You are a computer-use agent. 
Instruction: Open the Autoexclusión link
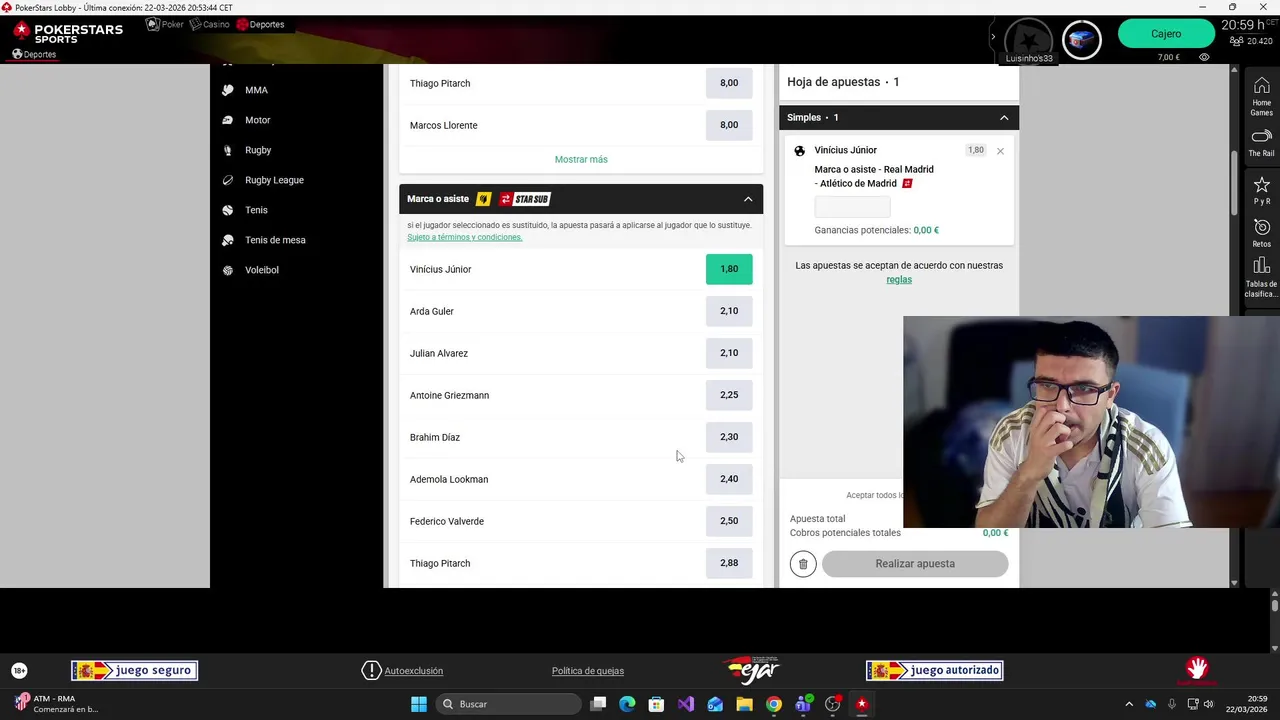[x=413, y=670]
